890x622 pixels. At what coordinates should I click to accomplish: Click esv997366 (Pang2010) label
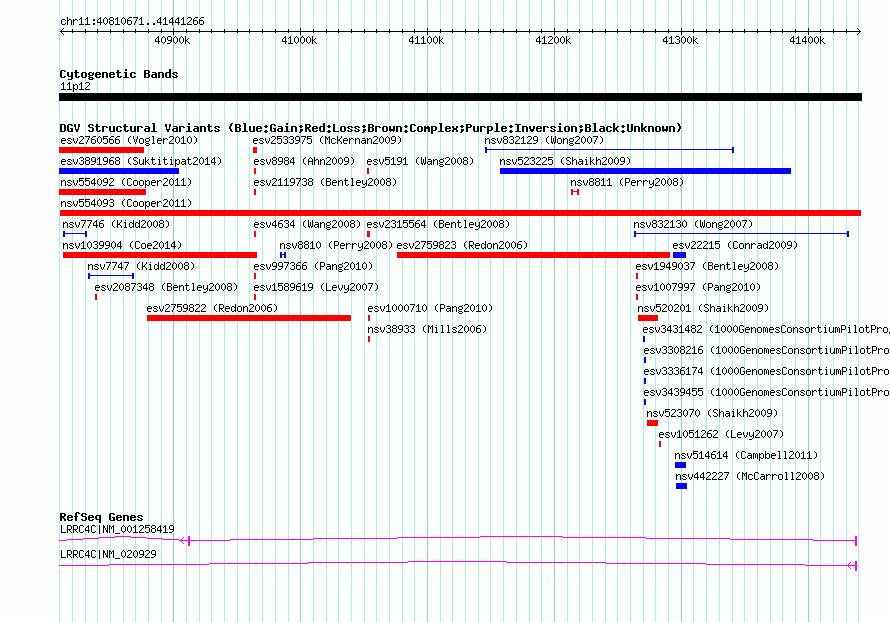coord(313,266)
